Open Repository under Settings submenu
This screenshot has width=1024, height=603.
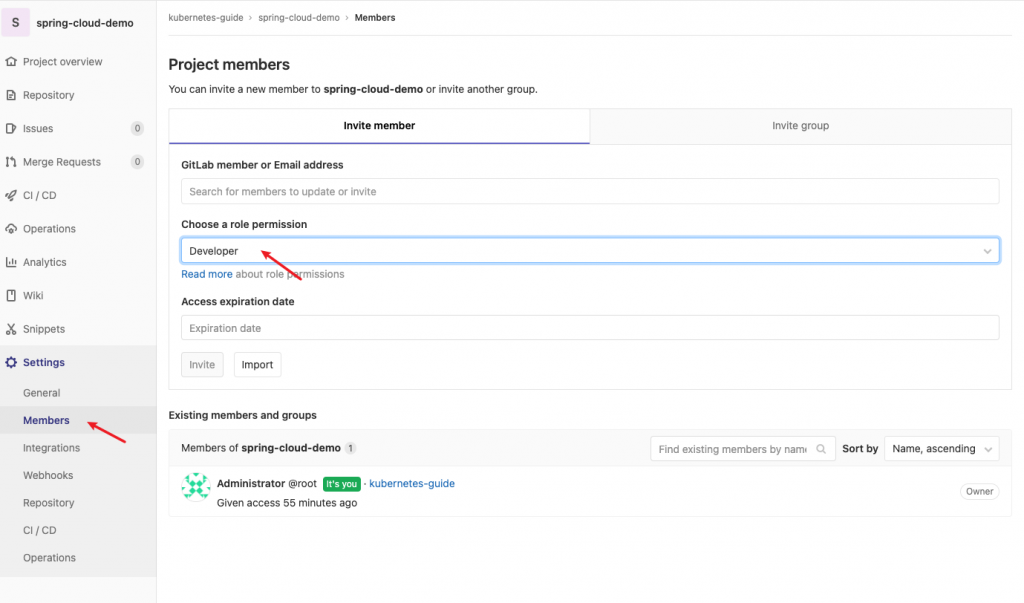(49, 502)
